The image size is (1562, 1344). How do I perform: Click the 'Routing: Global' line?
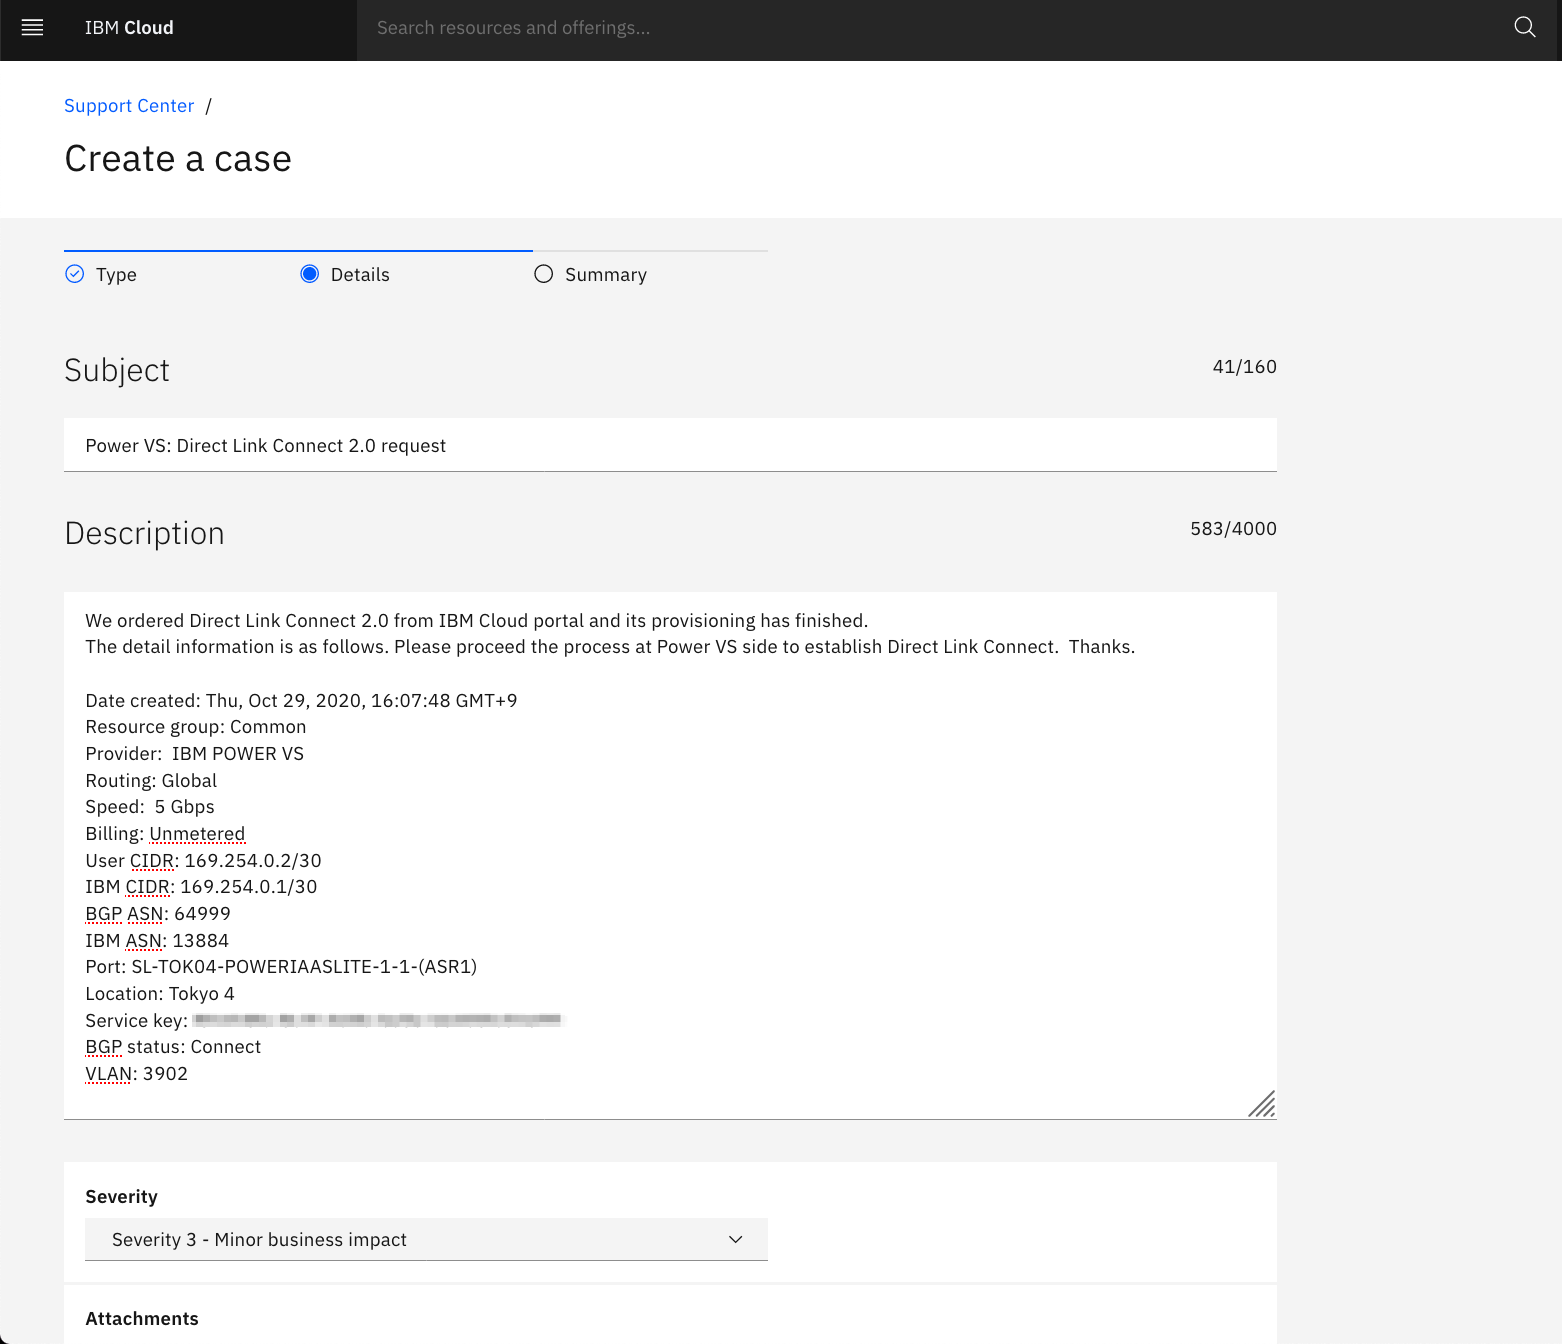click(x=151, y=781)
